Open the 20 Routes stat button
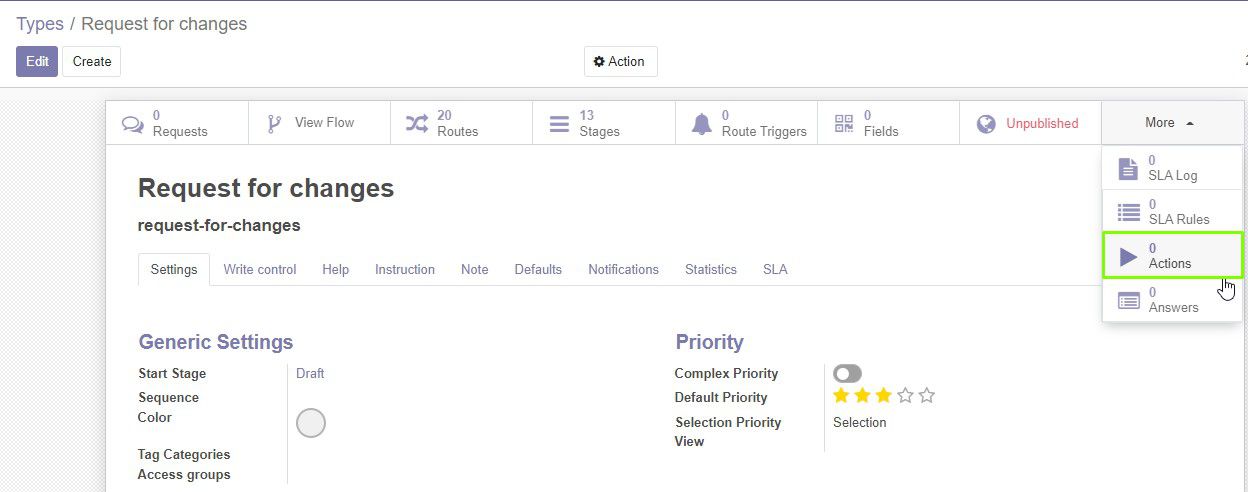Image resolution: width=1248 pixels, height=492 pixels. (462, 123)
